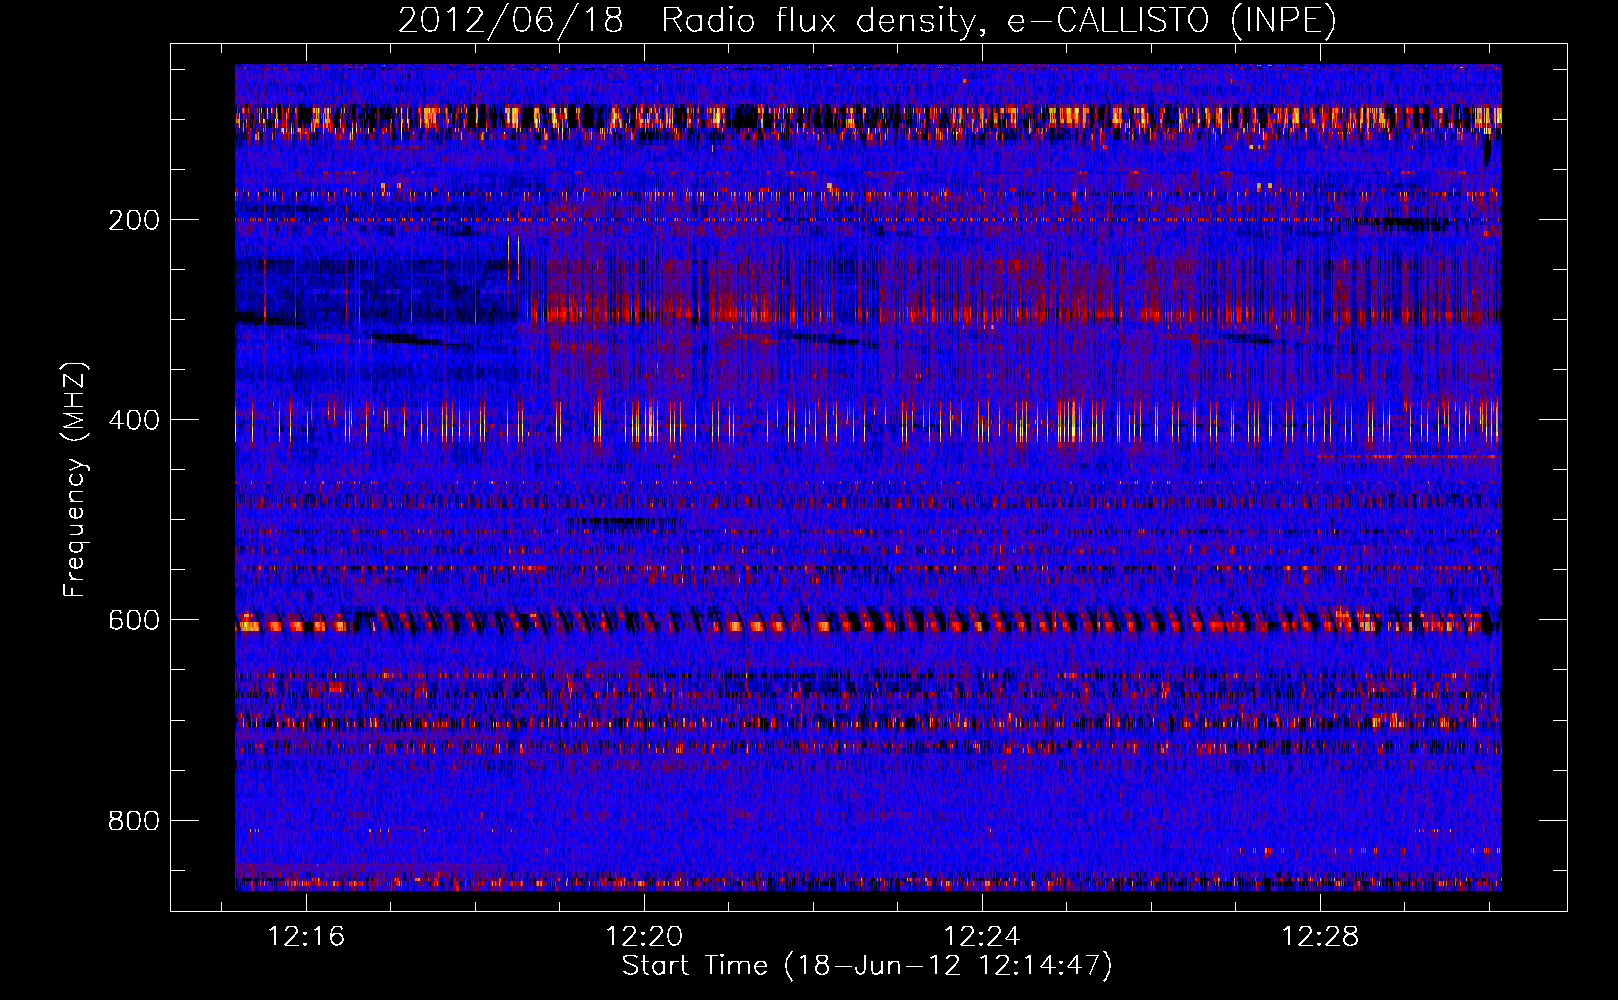The width and height of the screenshot is (1618, 1000).
Task: Click the 12:20 time tick label
Action: click(644, 936)
